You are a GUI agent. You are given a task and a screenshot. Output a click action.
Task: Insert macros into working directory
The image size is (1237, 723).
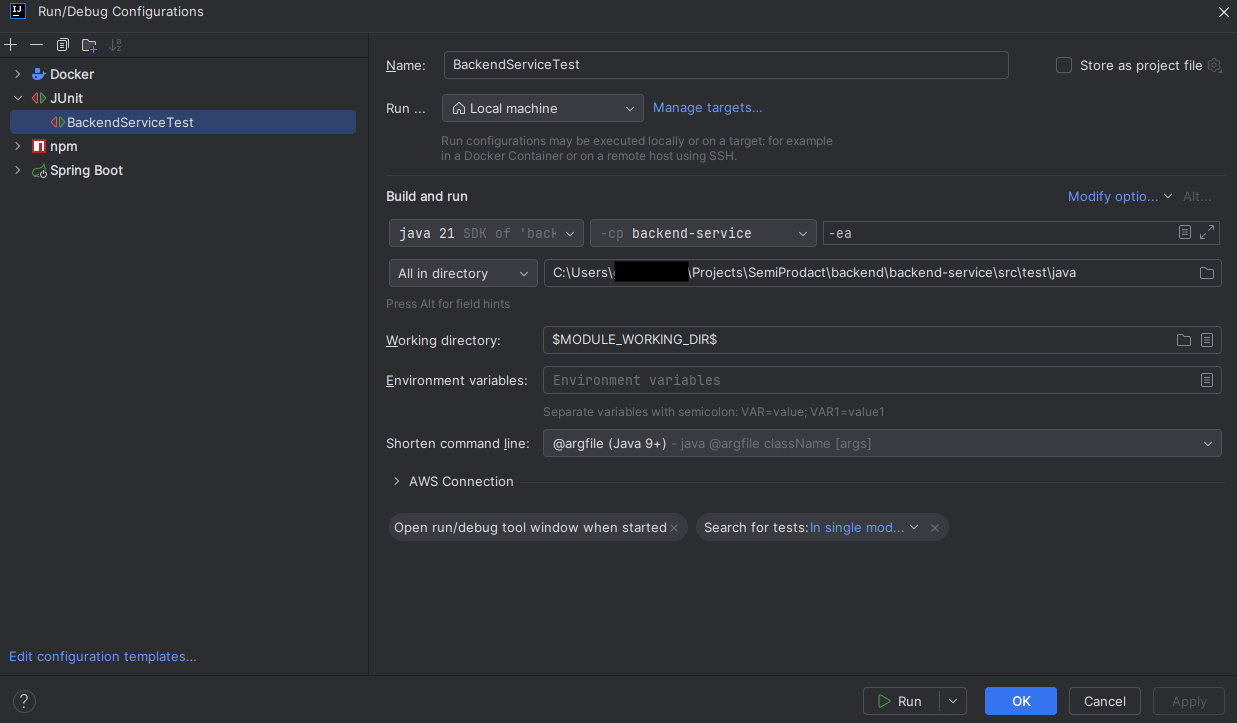(x=1207, y=340)
